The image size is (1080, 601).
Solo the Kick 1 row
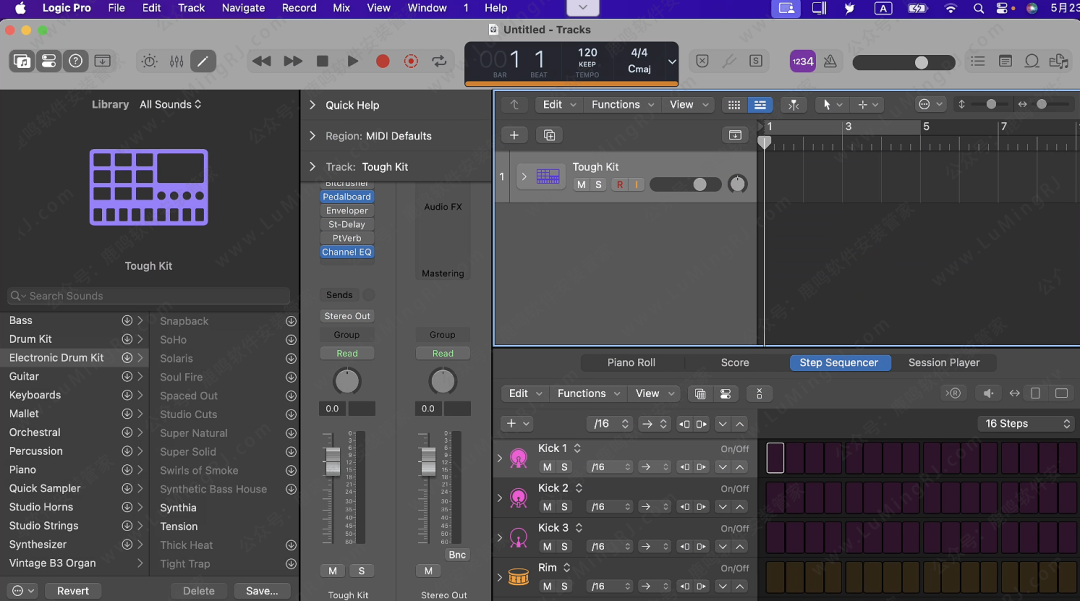(564, 467)
